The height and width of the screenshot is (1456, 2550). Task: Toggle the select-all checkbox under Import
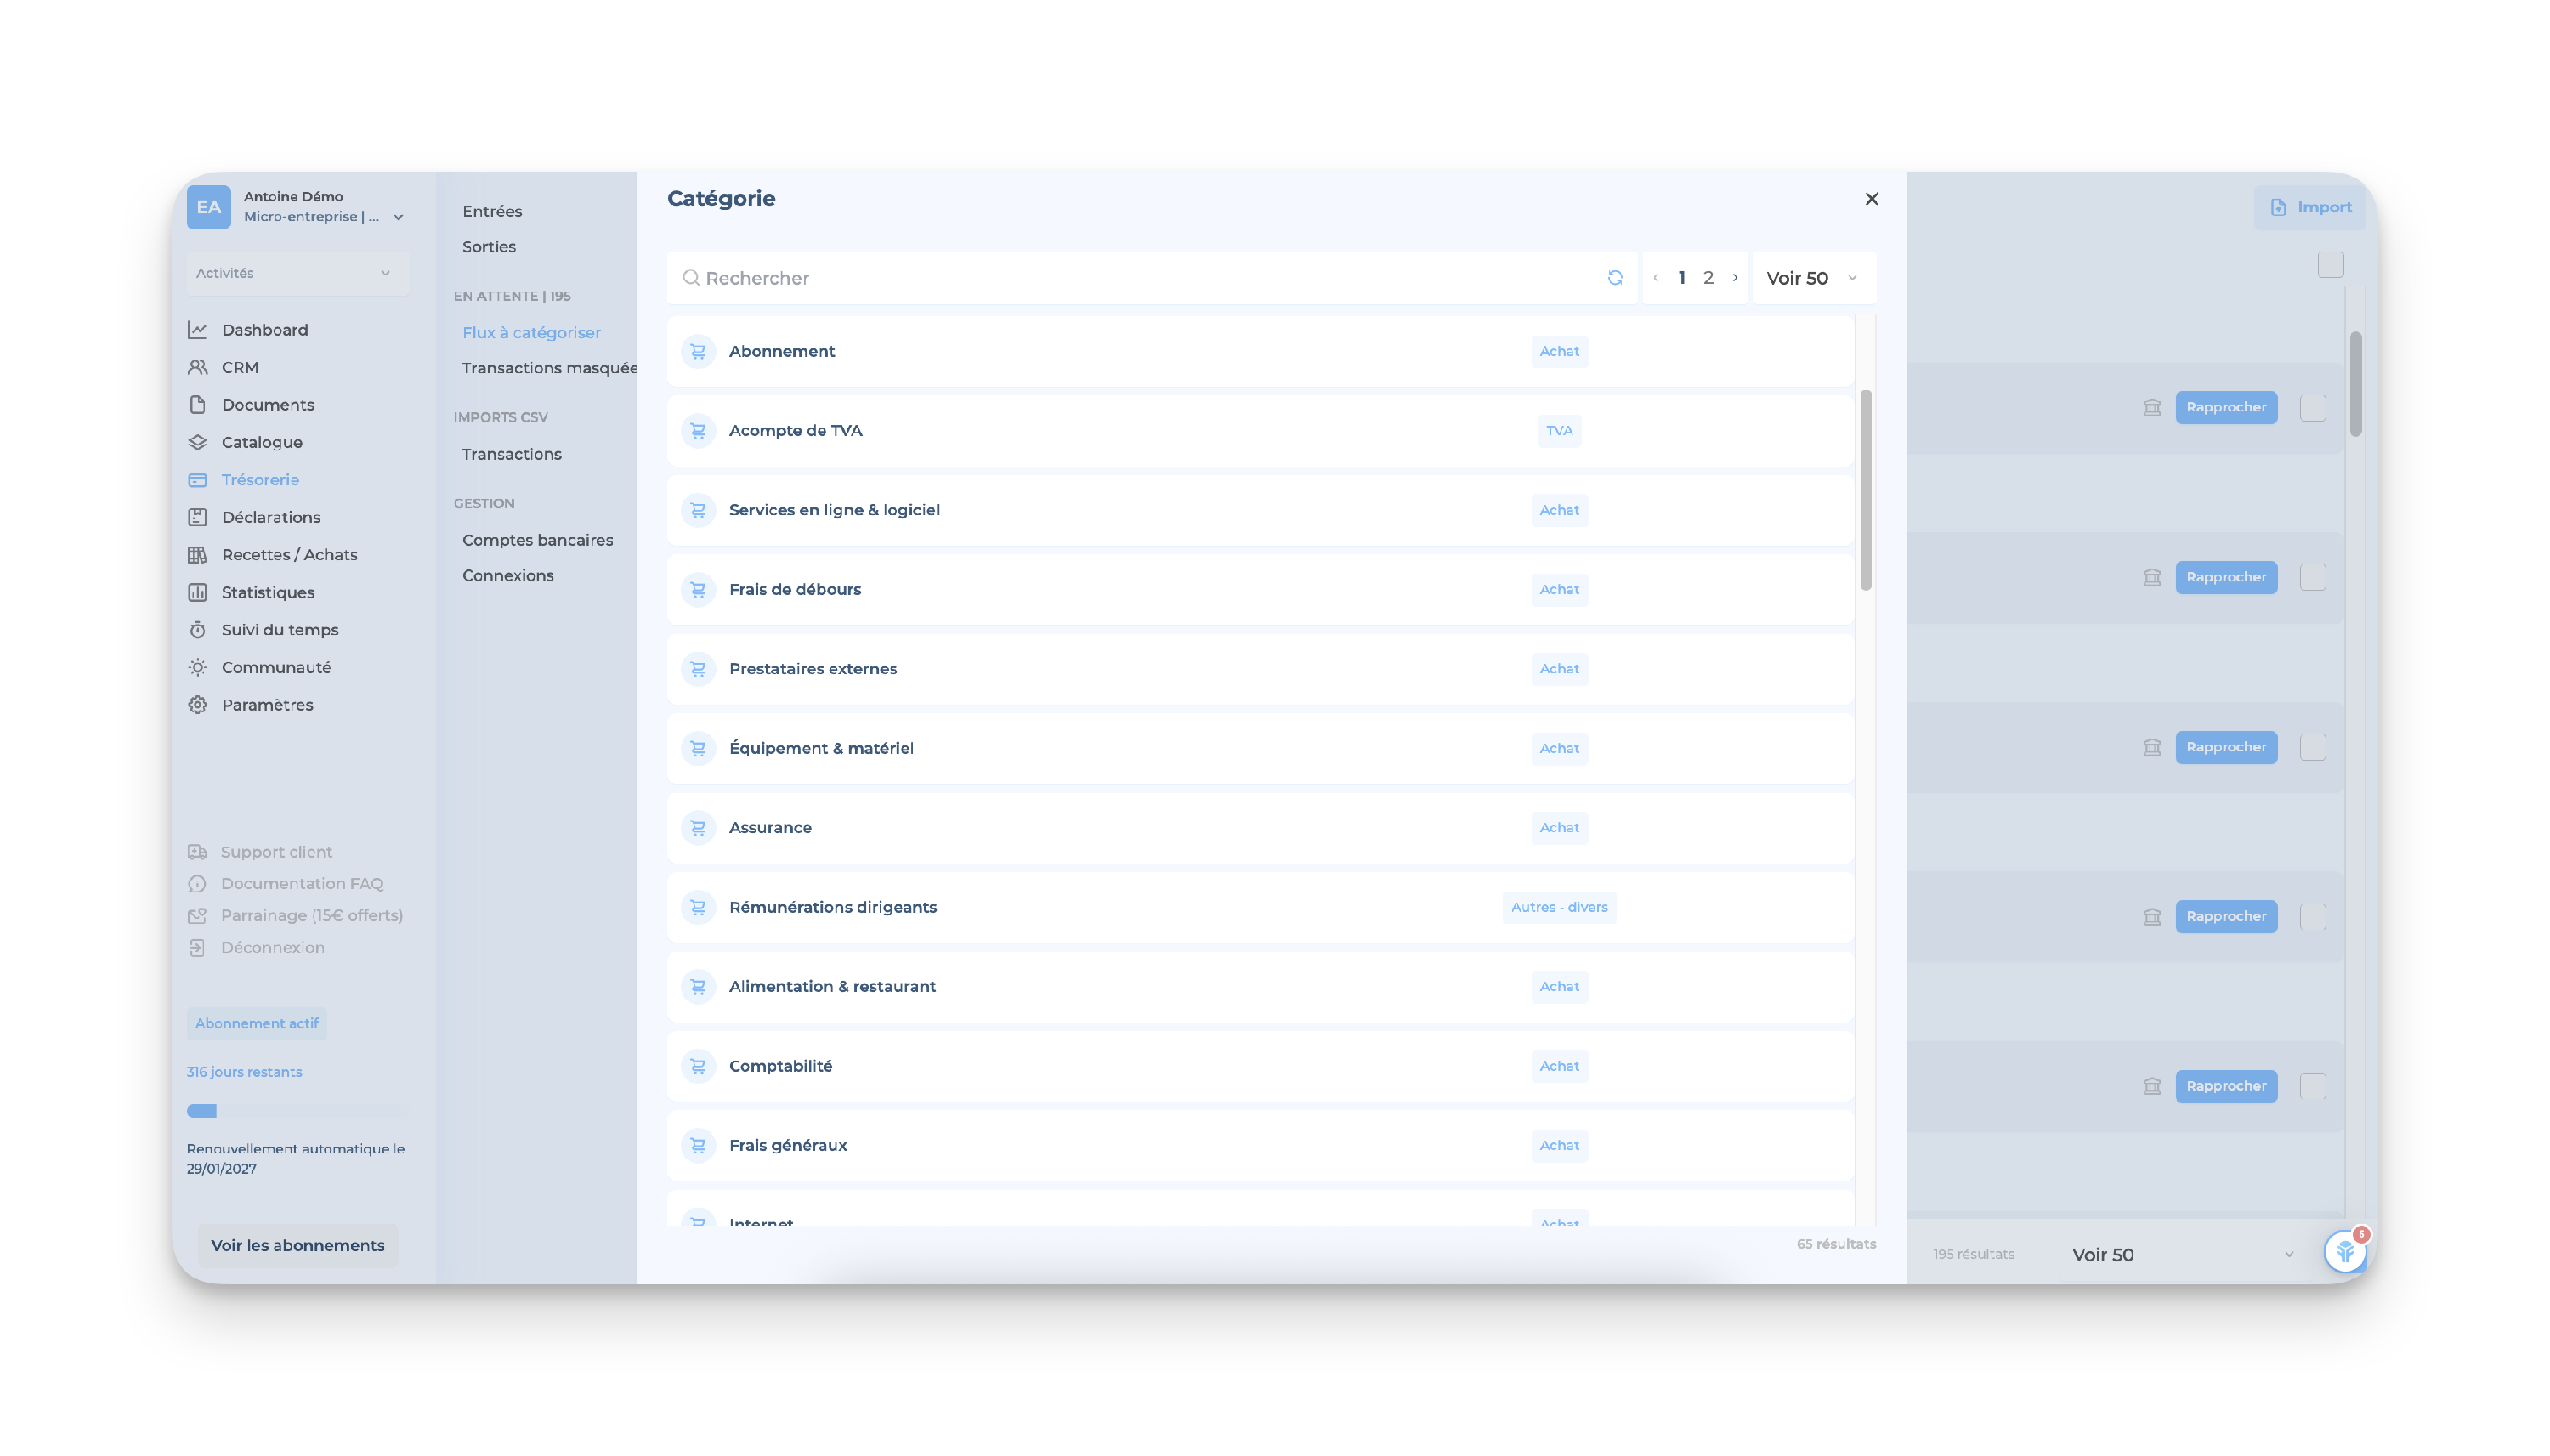click(2330, 265)
